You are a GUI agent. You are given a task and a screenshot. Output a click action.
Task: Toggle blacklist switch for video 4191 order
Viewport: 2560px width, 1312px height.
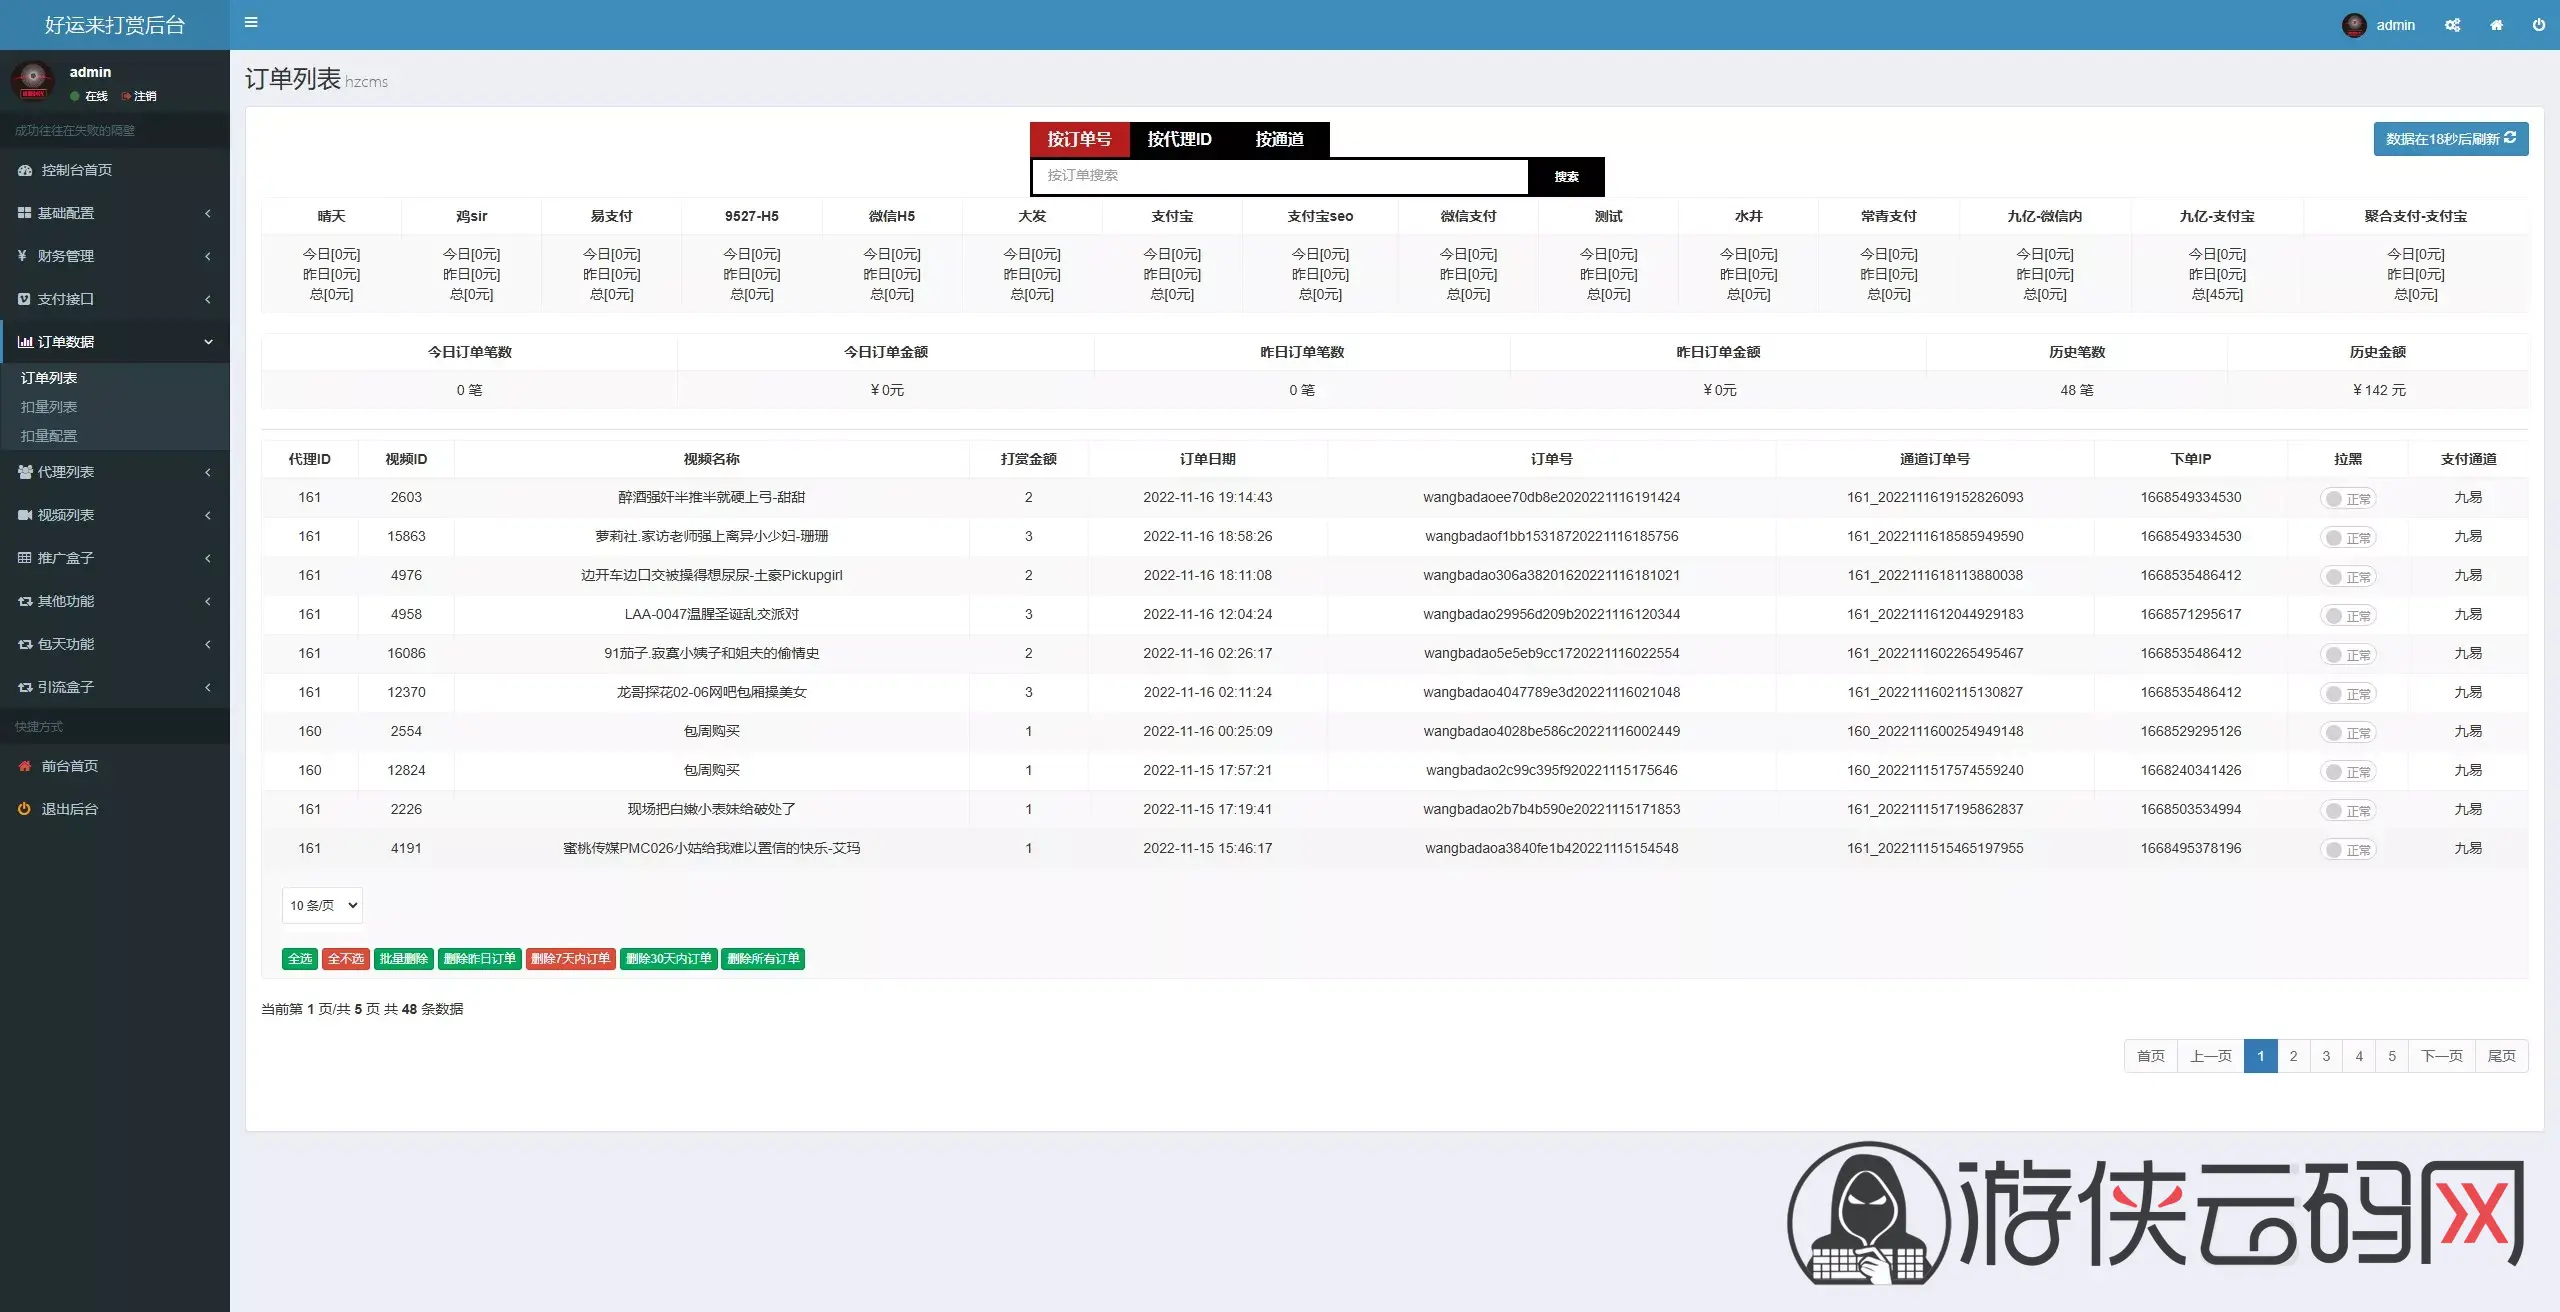pos(2347,849)
